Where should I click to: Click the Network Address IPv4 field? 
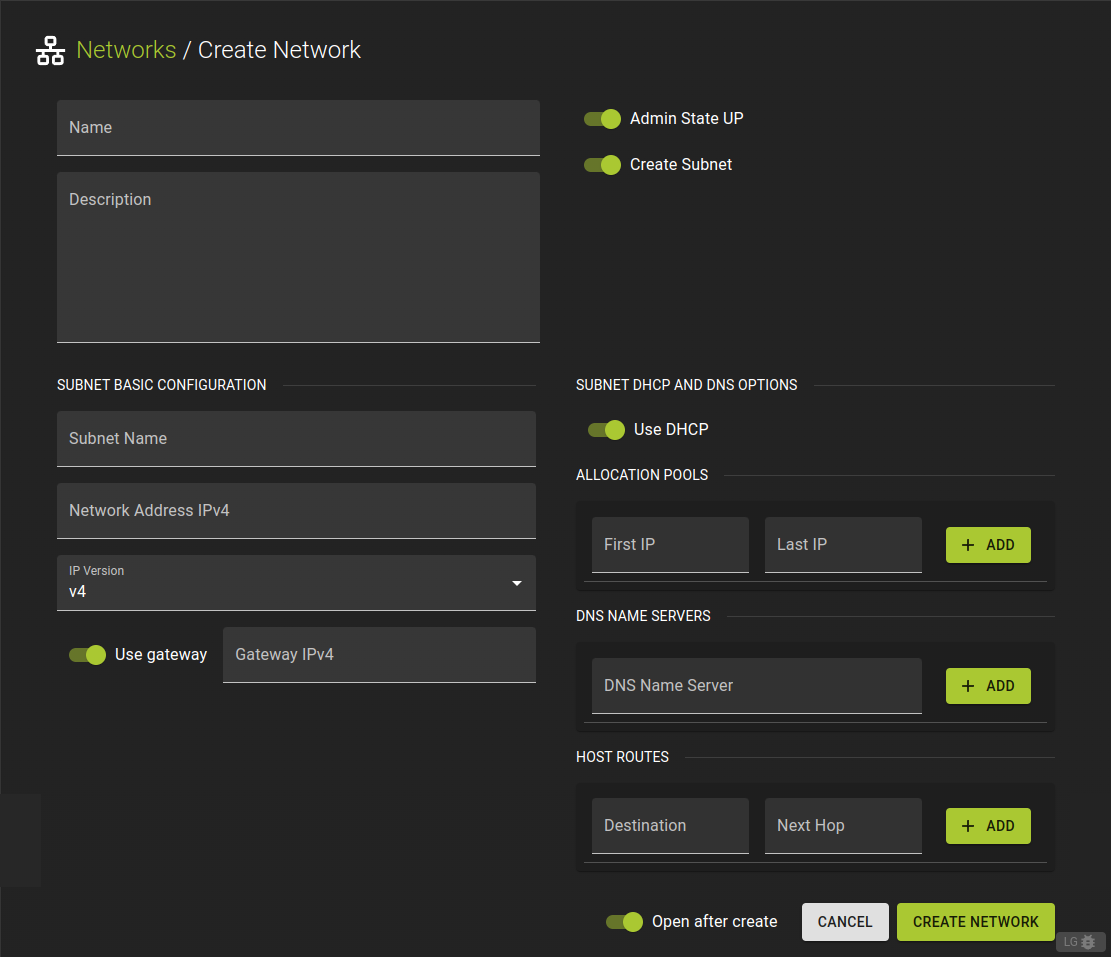(296, 511)
